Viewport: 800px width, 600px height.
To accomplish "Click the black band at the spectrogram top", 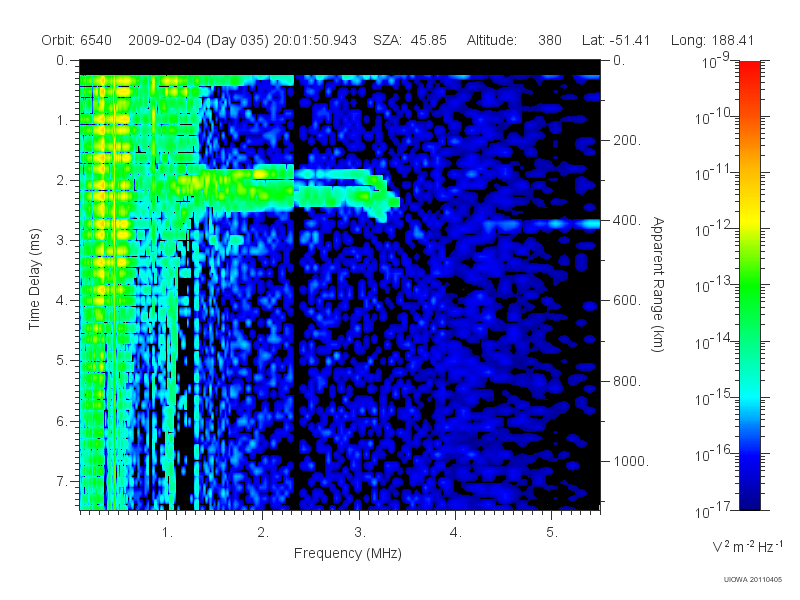I will tap(340, 67).
